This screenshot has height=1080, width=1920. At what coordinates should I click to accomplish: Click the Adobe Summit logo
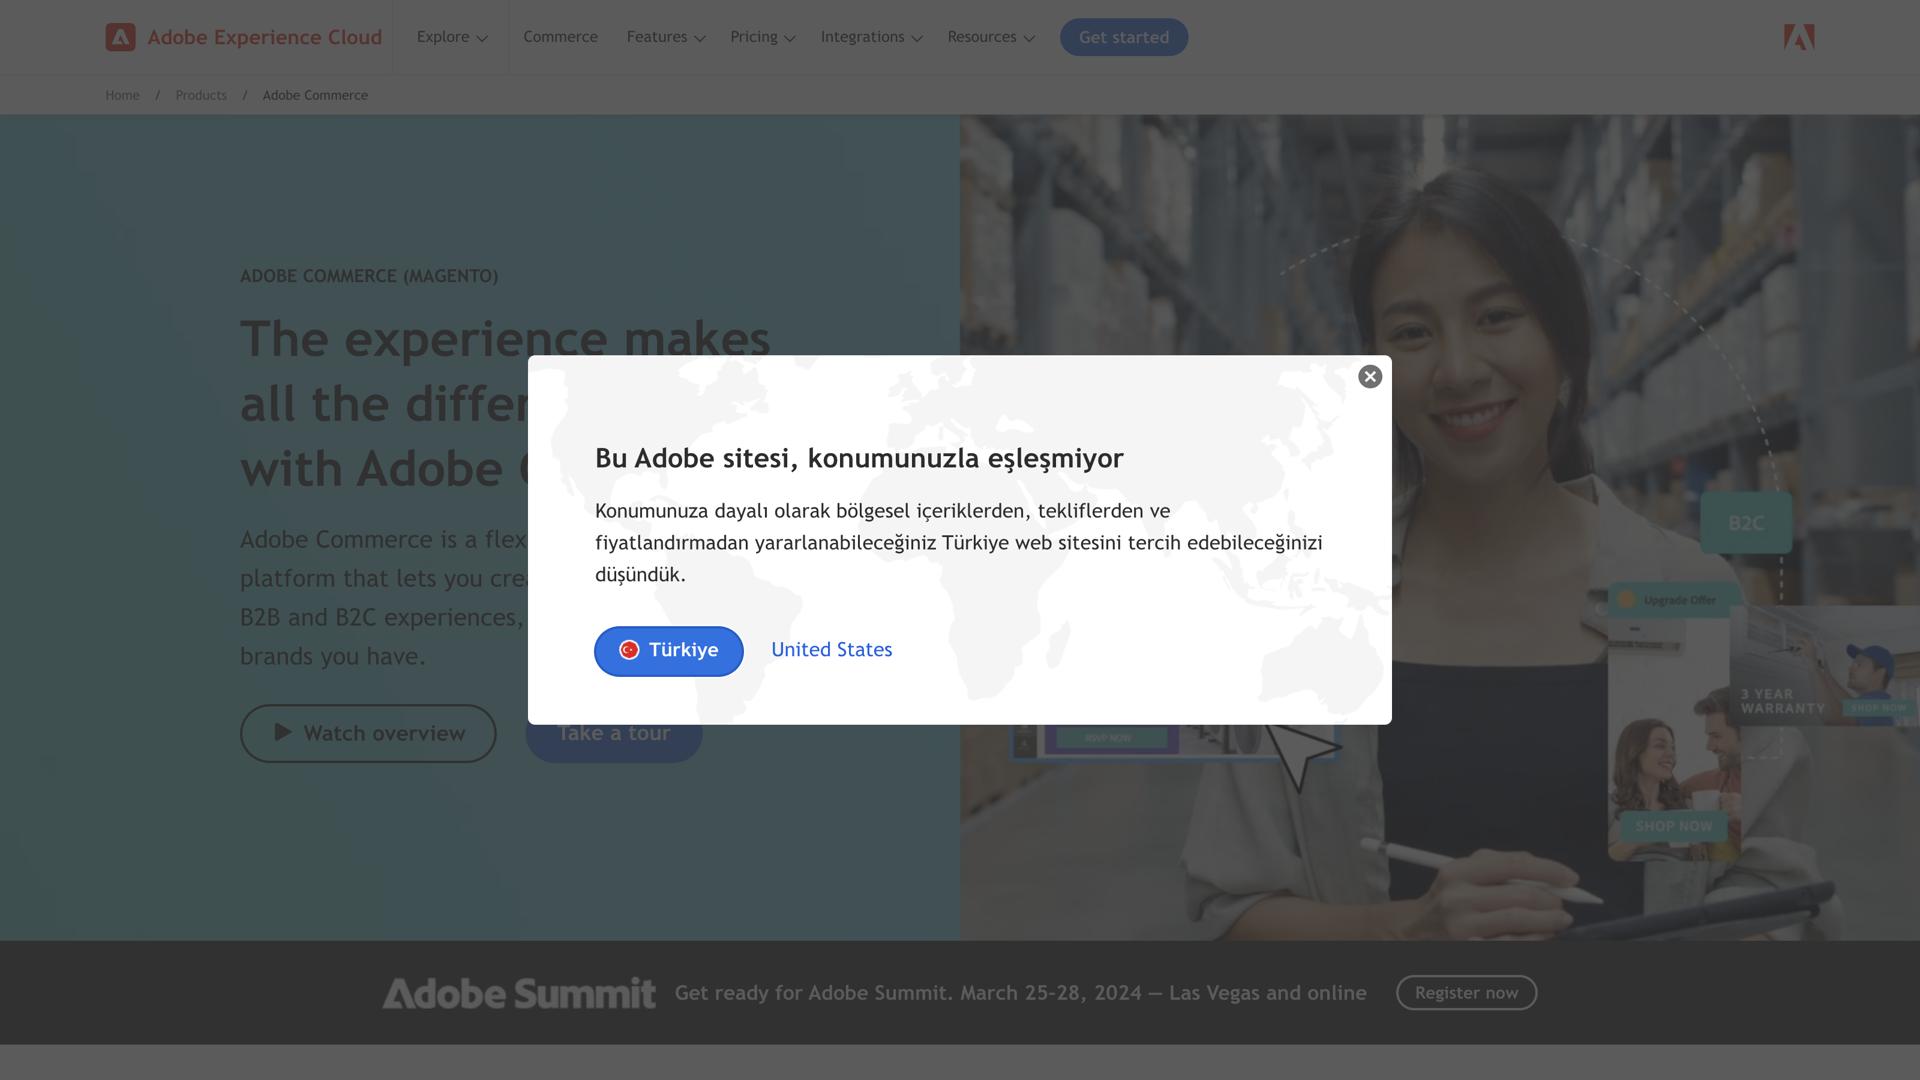pyautogui.click(x=518, y=993)
